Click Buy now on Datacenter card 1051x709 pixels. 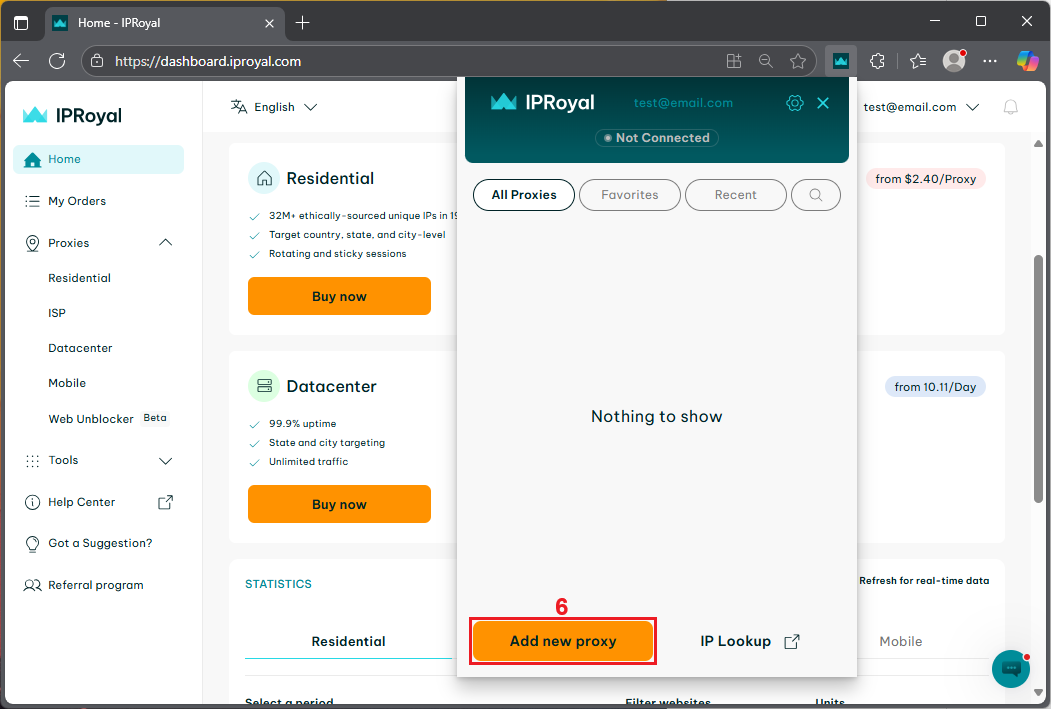coord(339,504)
